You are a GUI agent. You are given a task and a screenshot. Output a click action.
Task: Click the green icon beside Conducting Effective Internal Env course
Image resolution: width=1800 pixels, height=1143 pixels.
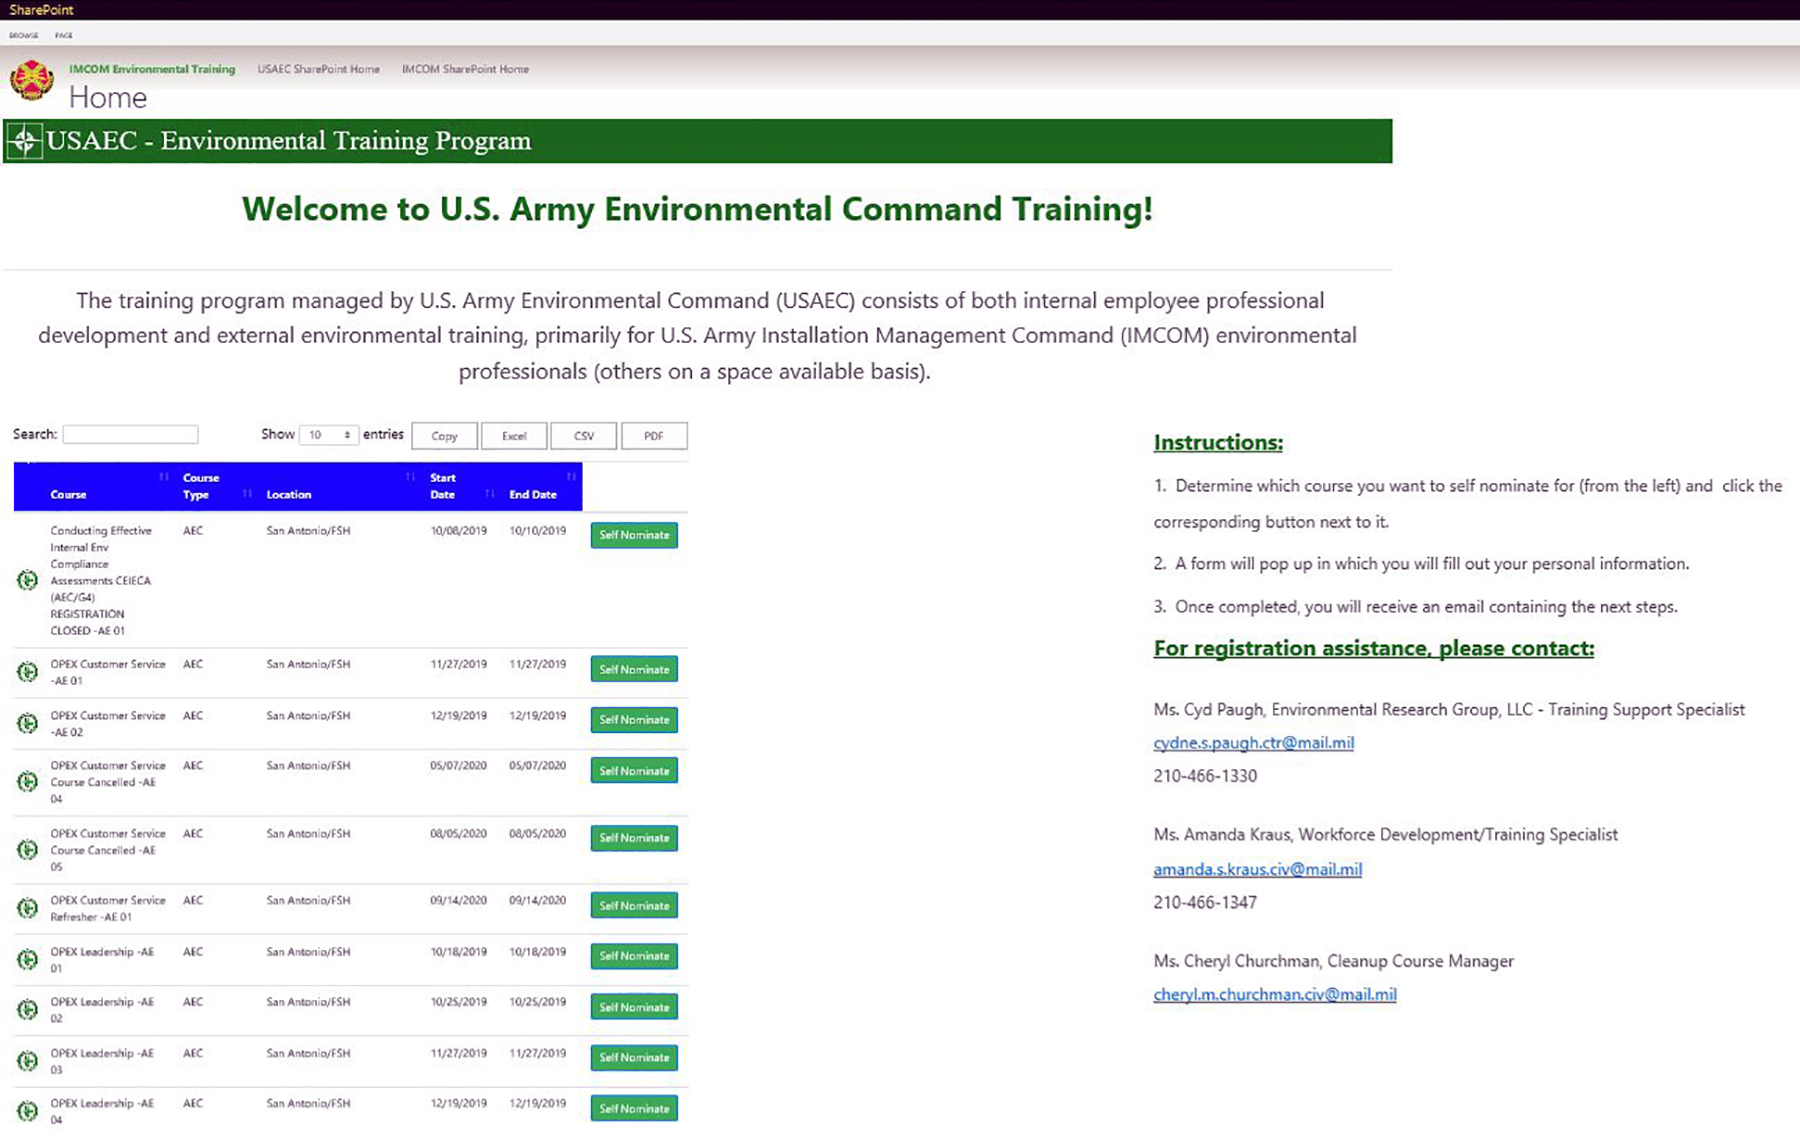26,580
